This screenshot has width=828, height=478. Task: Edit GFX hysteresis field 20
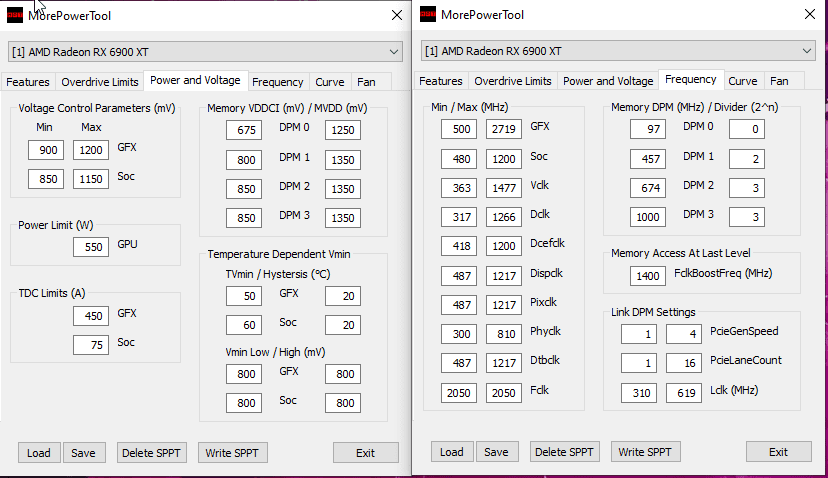(343, 296)
